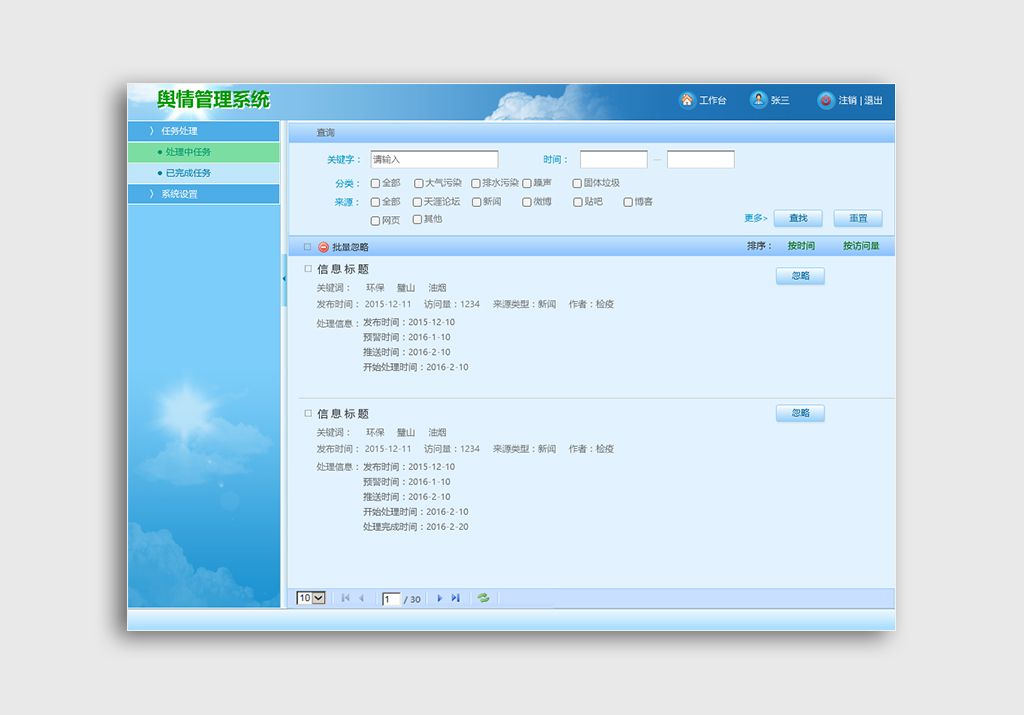Check the 天涯论坛 source box

417,202
